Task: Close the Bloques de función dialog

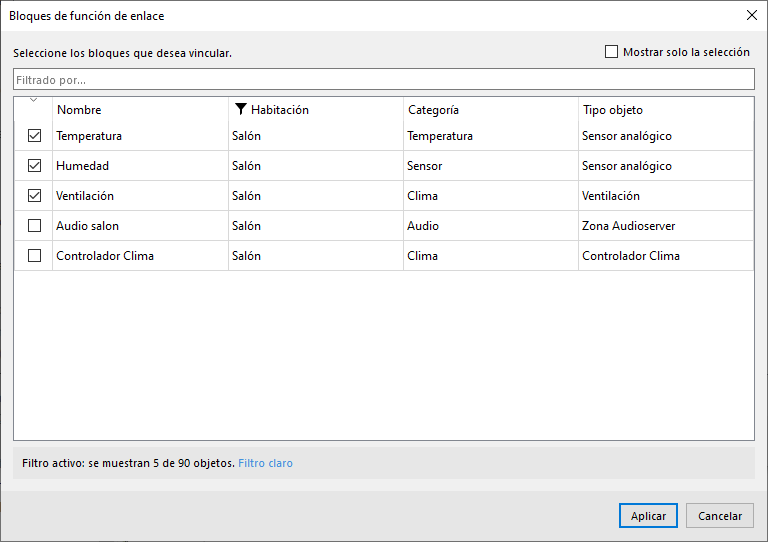Action: (x=751, y=15)
